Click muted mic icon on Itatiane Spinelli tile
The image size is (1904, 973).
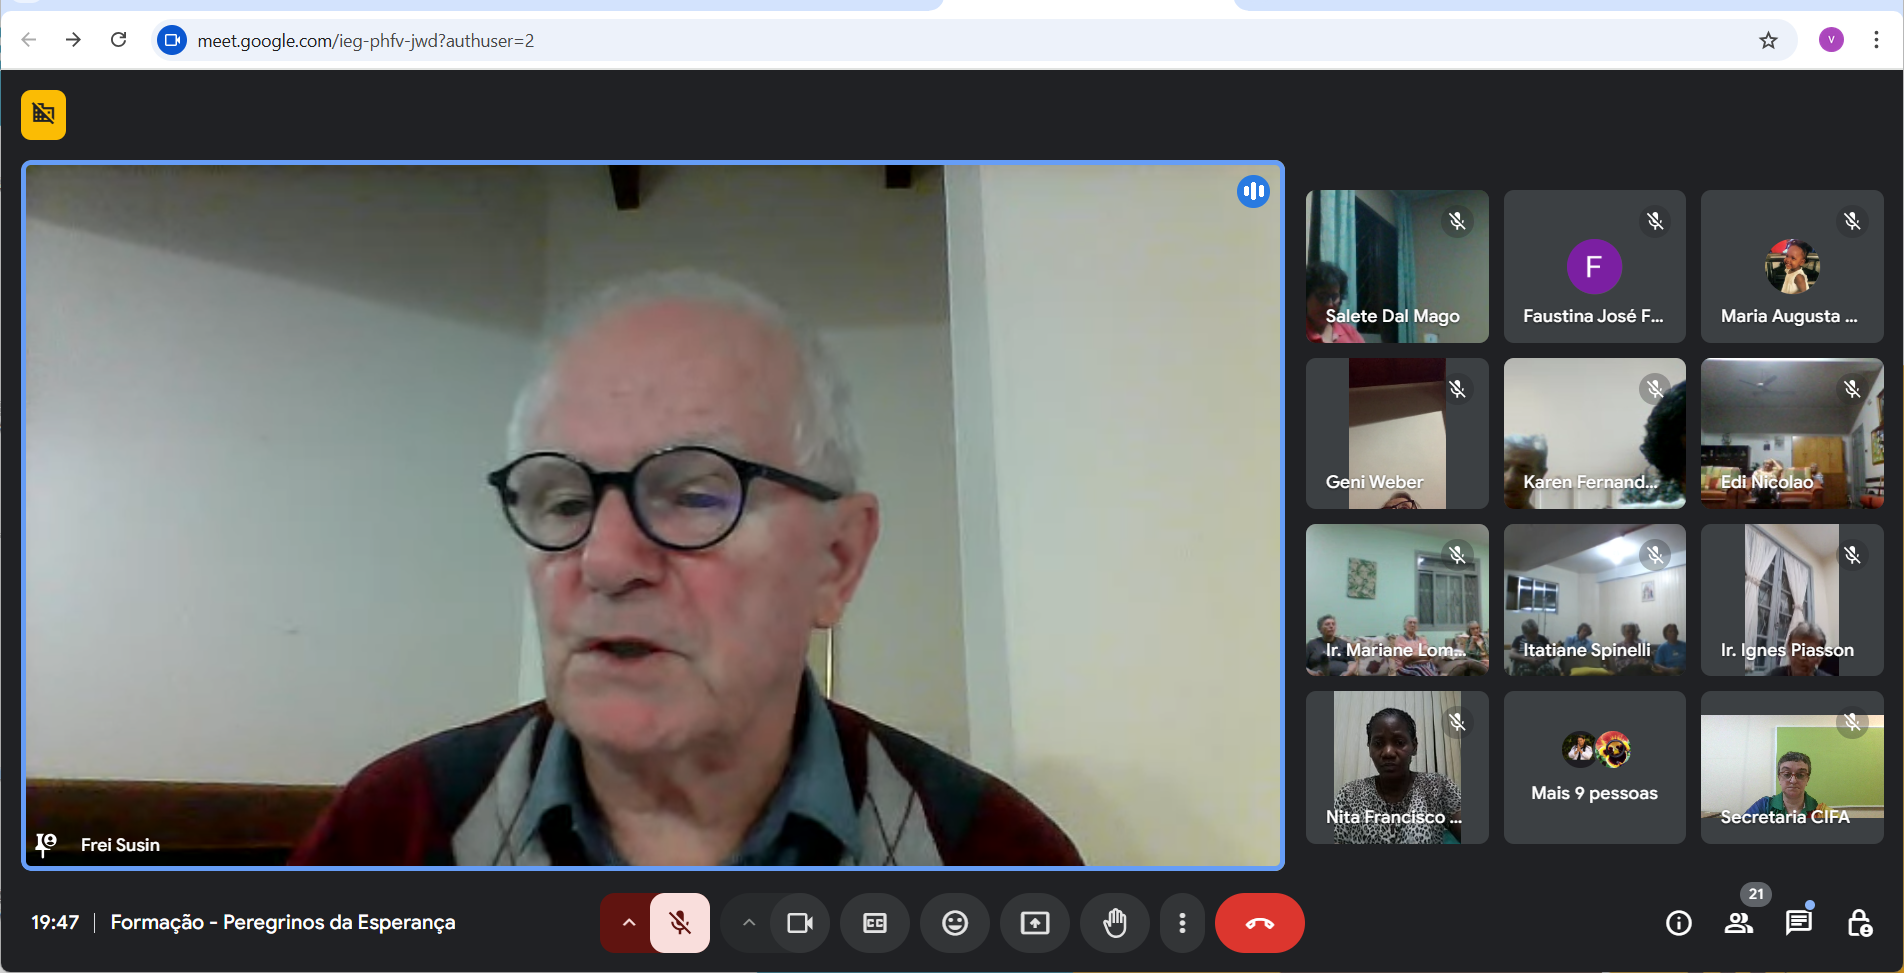point(1655,555)
